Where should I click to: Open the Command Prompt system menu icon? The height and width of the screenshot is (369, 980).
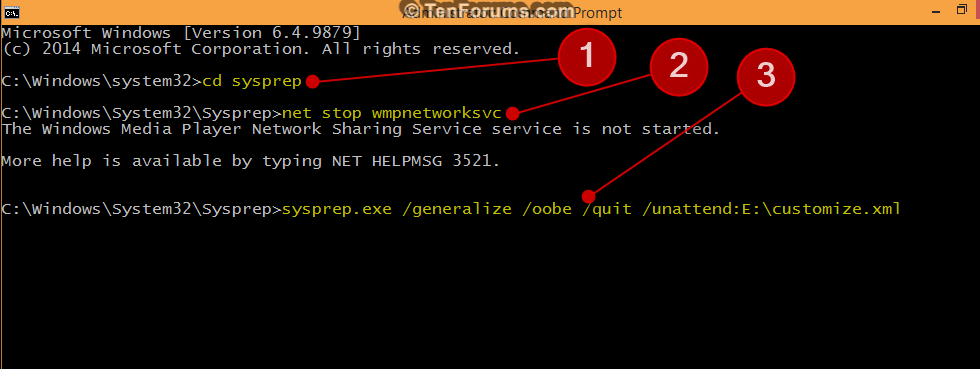coord(11,12)
